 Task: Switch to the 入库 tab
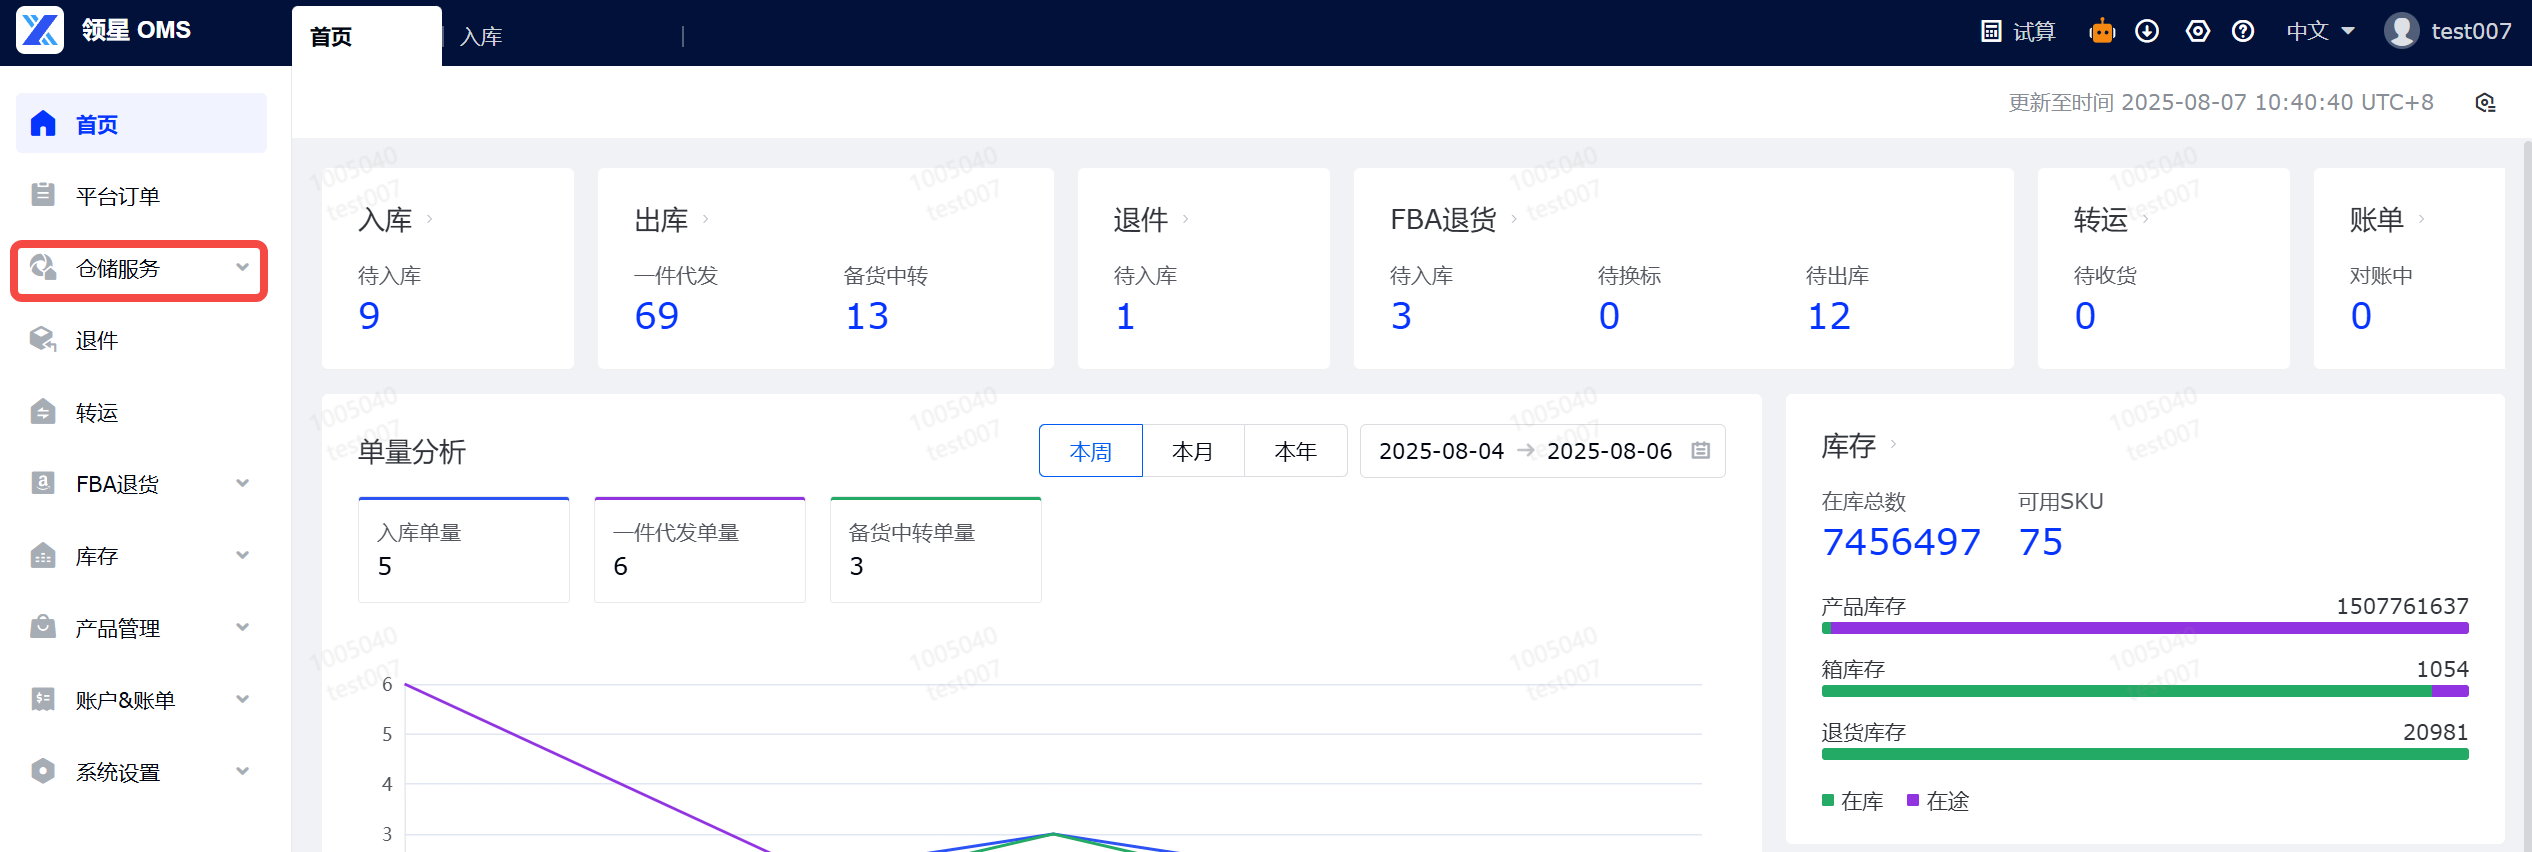point(481,36)
